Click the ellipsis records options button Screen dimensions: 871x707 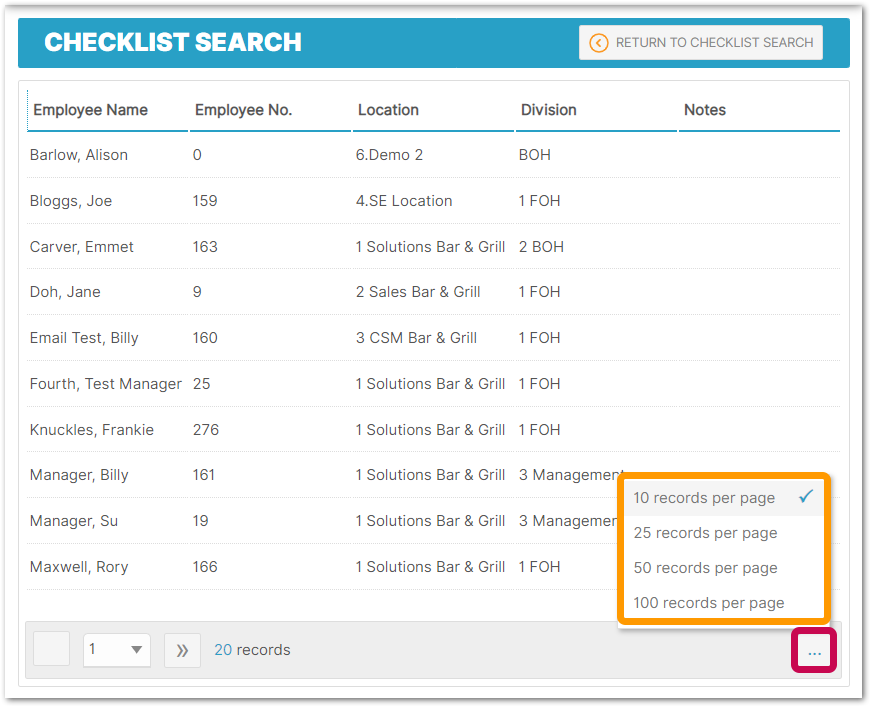(x=814, y=650)
